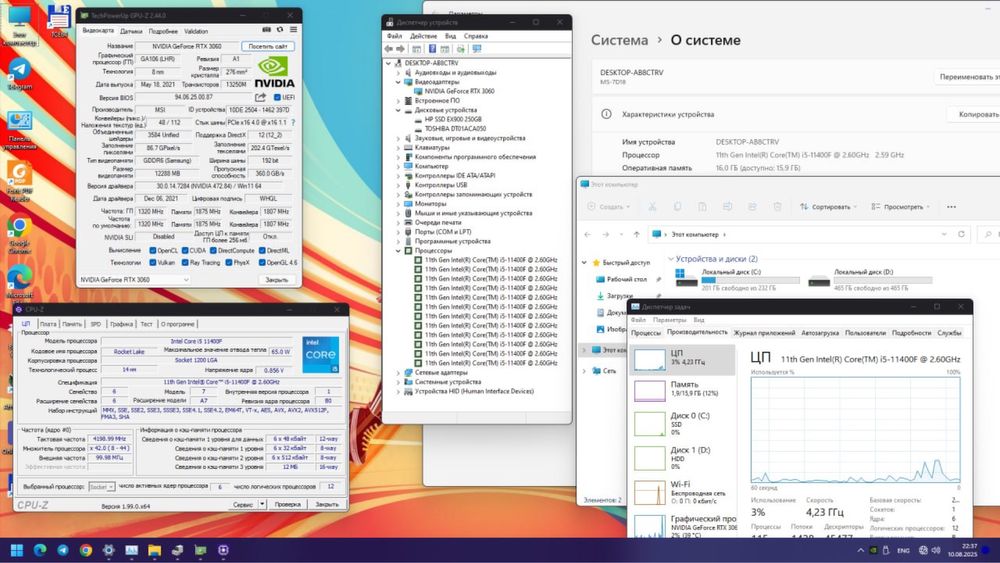Toggle the CUDA checkbox

185,251
